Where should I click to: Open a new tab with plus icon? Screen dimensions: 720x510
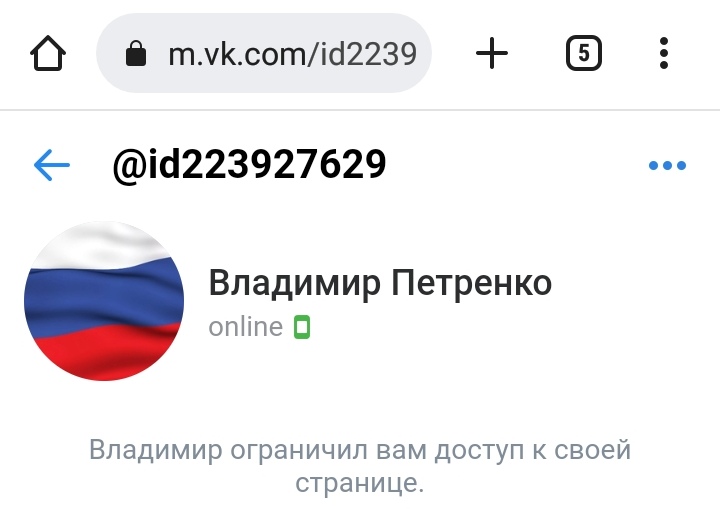tap(492, 53)
